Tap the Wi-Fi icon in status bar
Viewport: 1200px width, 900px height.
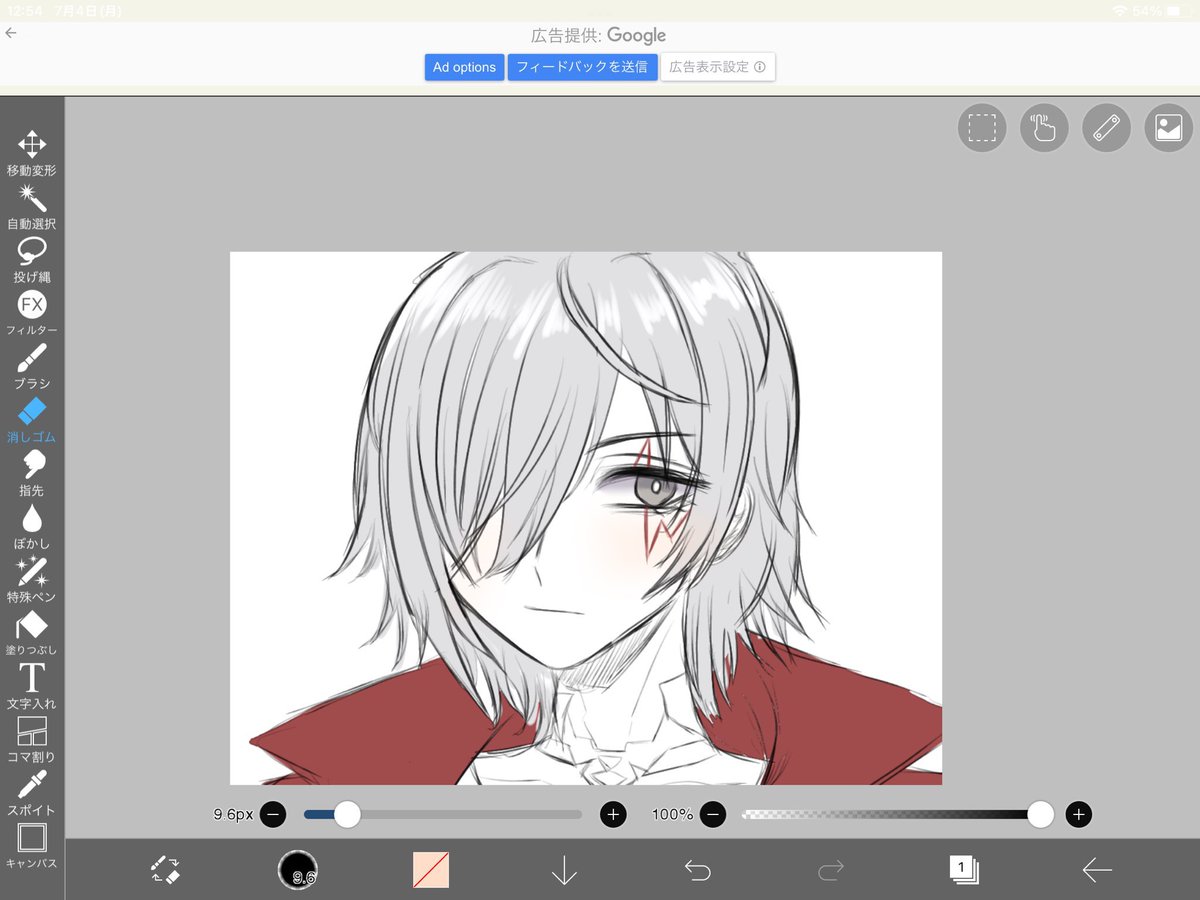(1120, 10)
